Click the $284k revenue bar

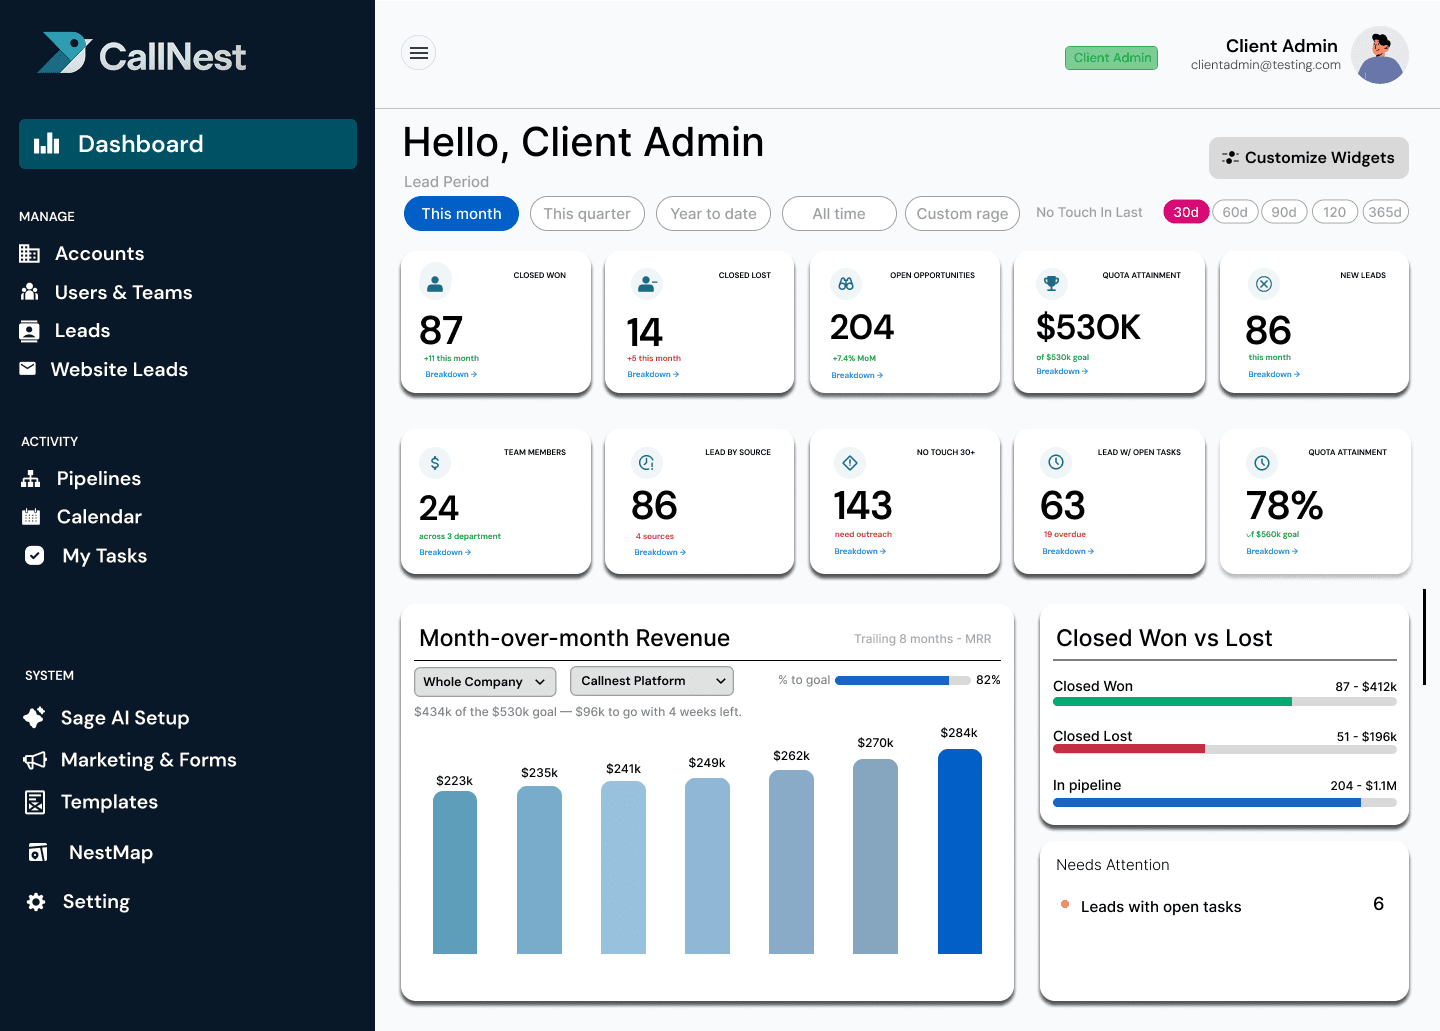(x=960, y=852)
